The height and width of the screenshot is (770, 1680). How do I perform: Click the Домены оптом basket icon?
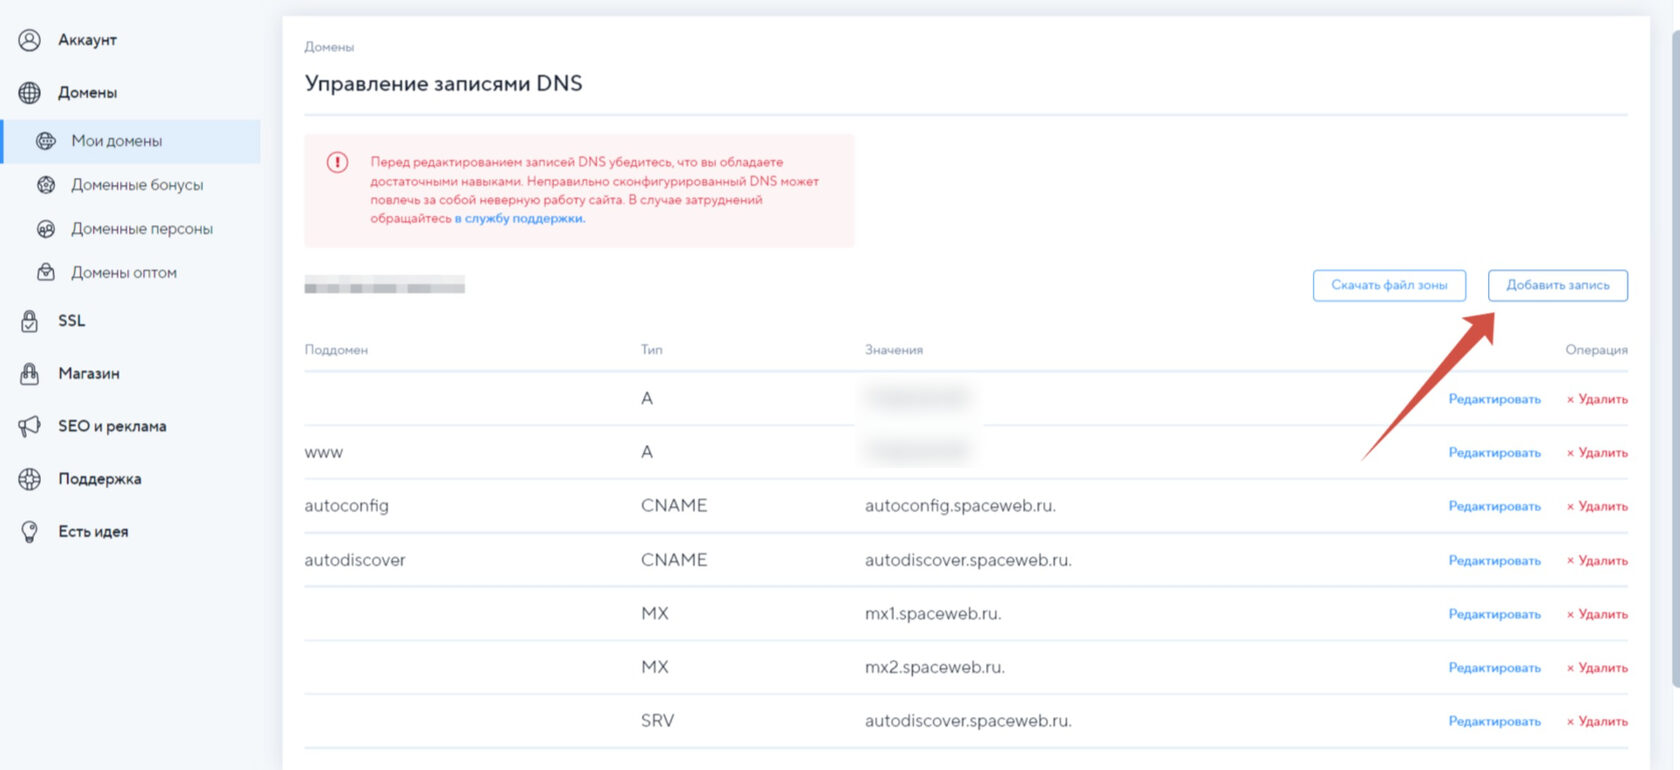46,272
